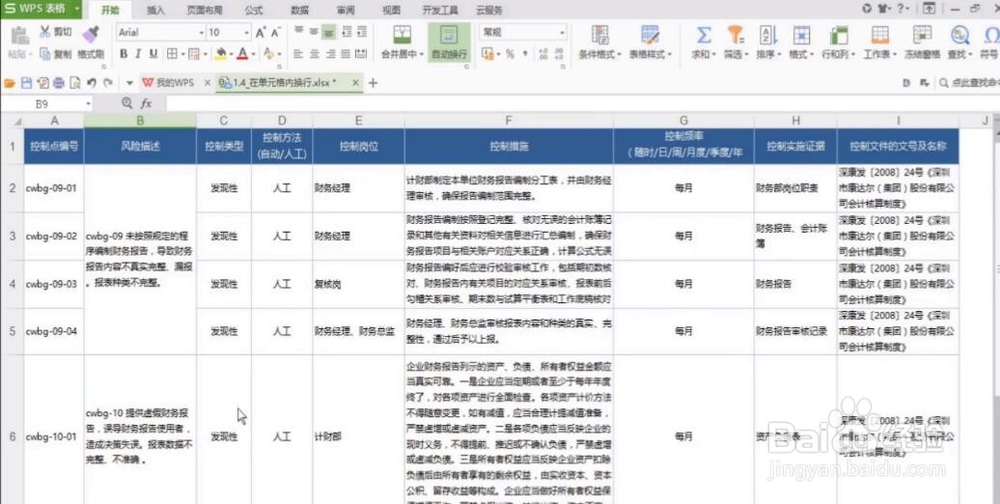Click the Worksheet (工作表) icon
Screen dimensions: 1000x504
(880, 35)
